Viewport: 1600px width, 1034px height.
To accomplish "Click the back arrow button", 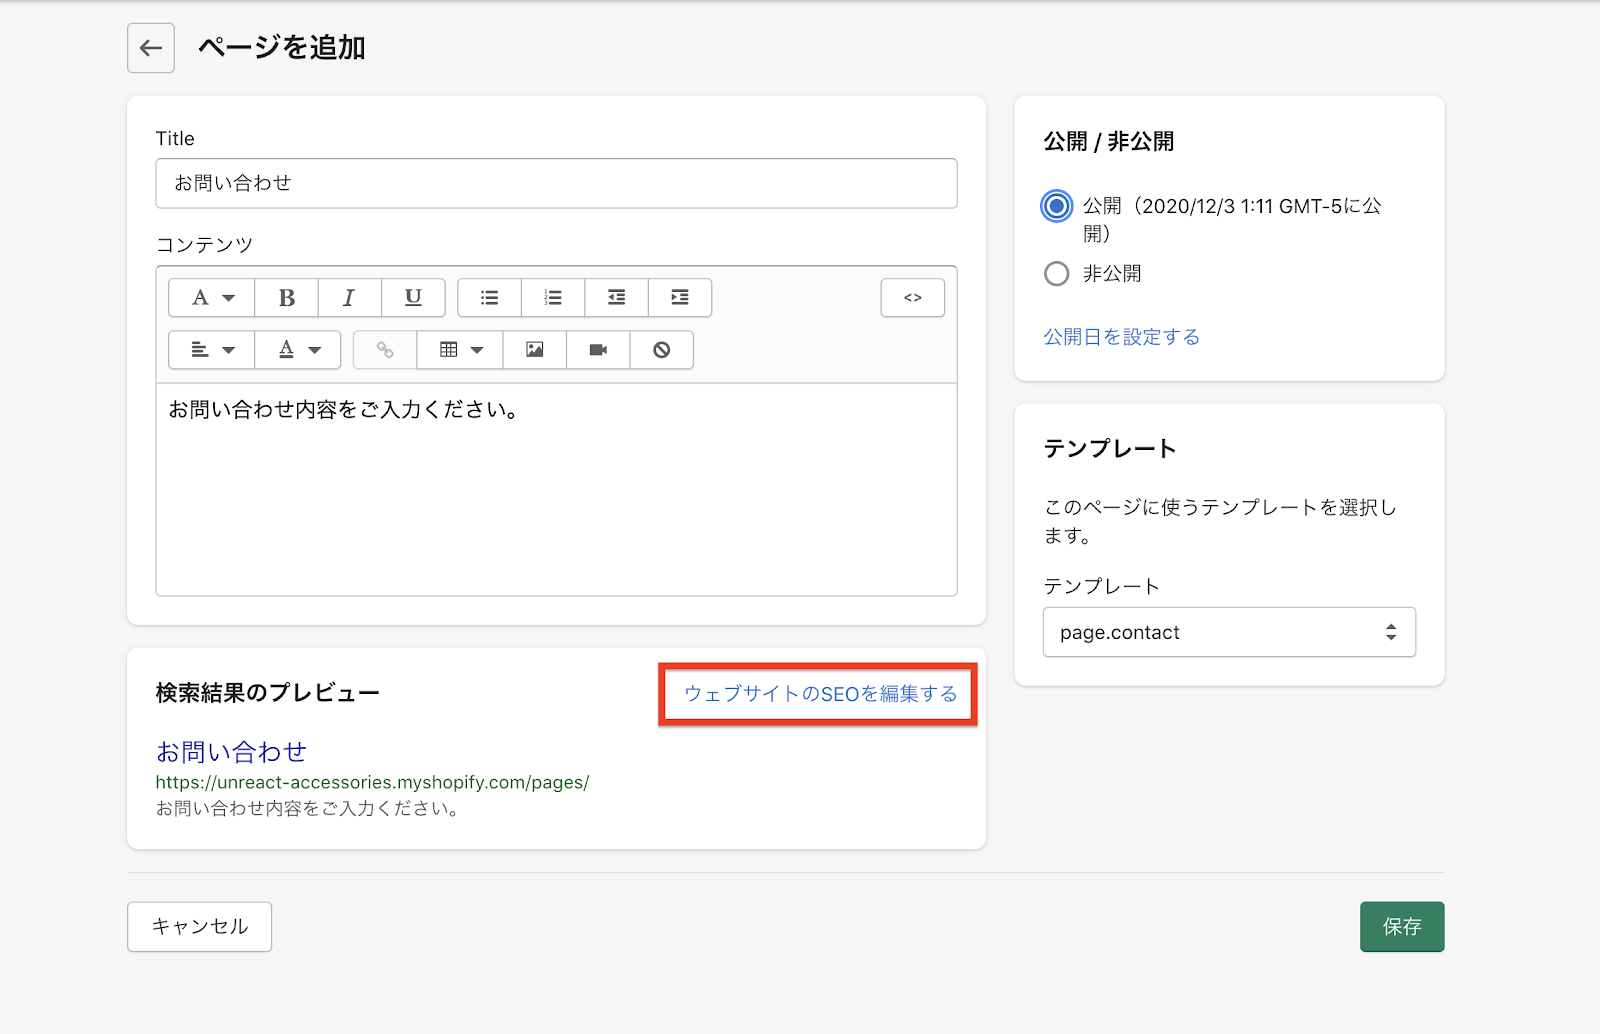I will (x=151, y=48).
